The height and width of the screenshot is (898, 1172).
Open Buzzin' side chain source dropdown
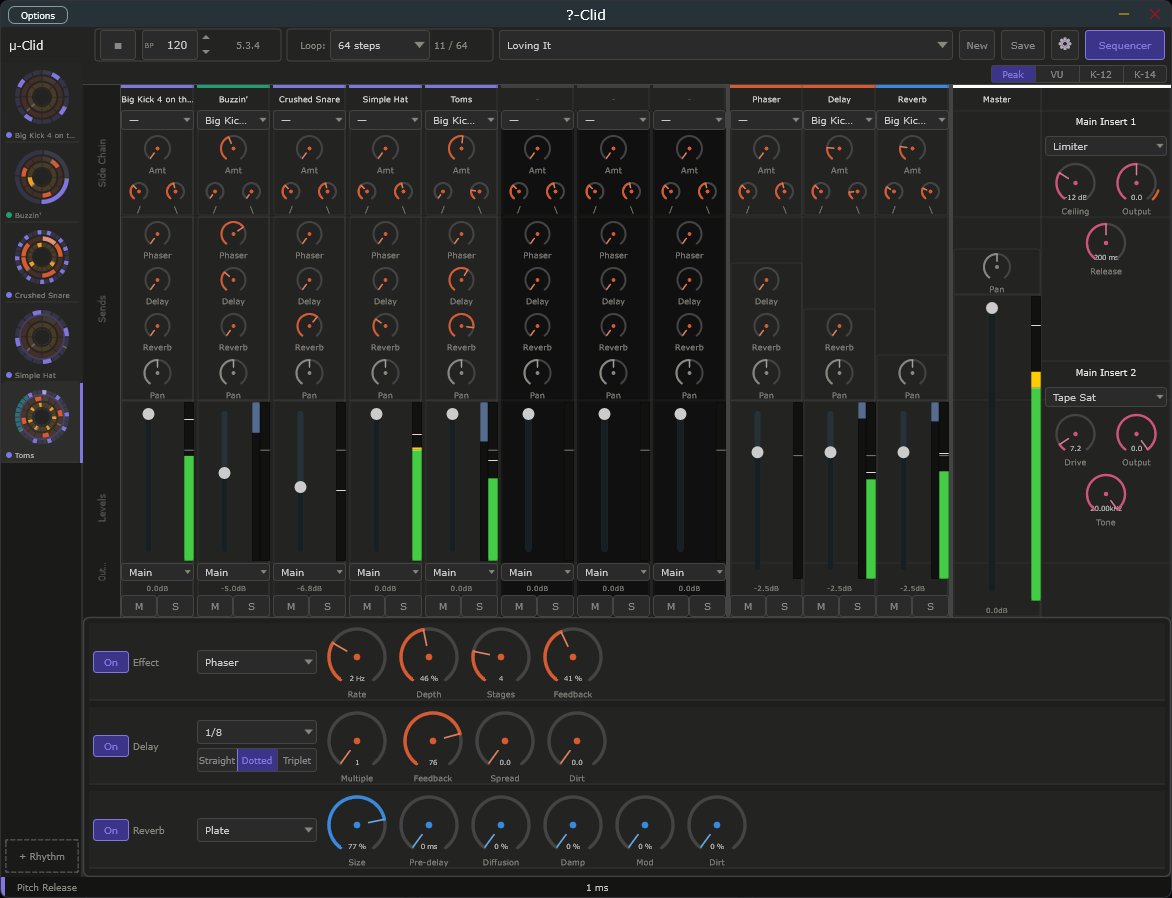point(233,120)
